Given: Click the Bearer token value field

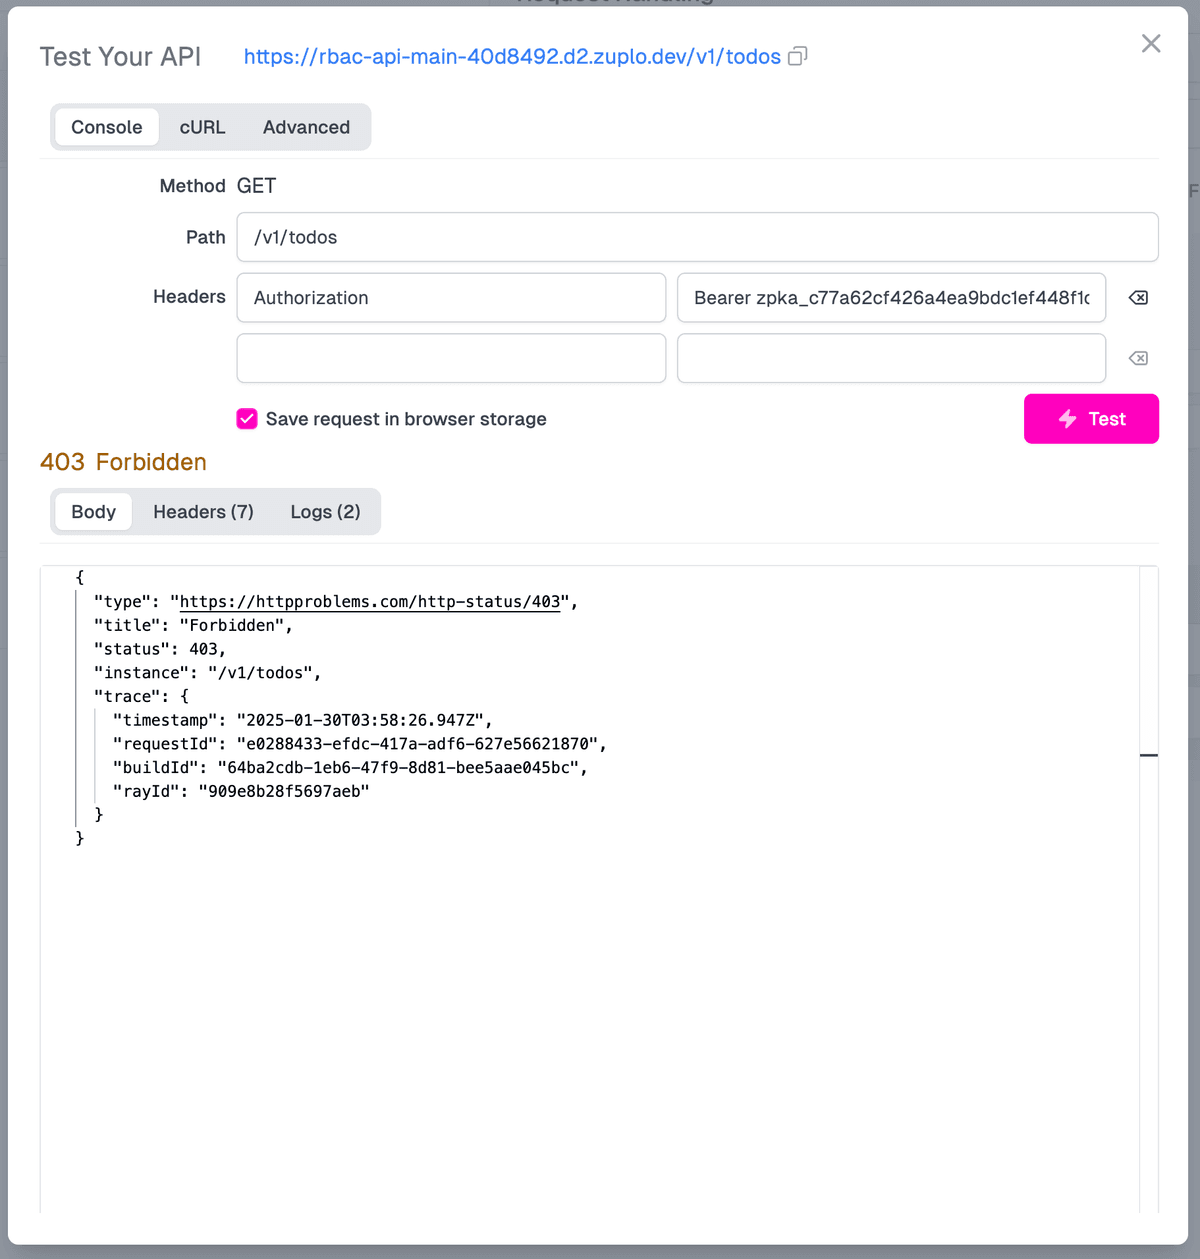Looking at the screenshot, I should pyautogui.click(x=891, y=298).
